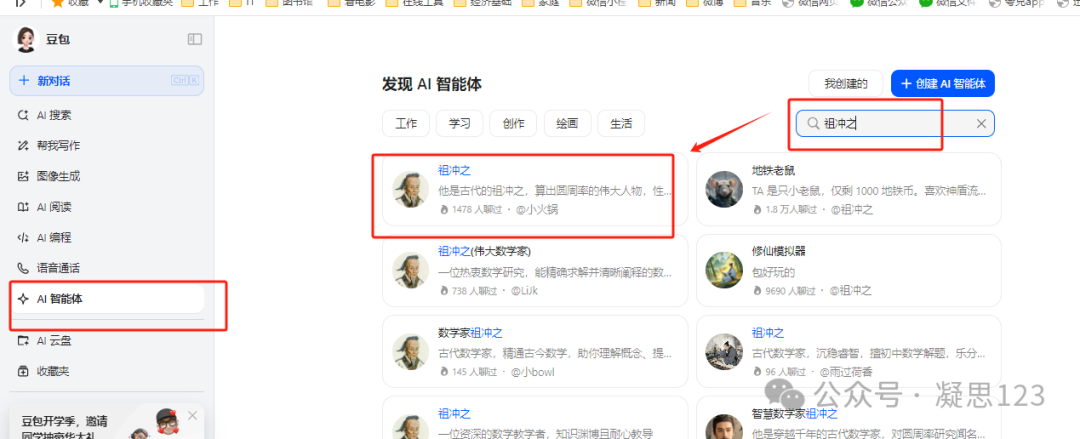Screen dimensions: 1080x439
Task: Filter agents by 生活 category
Action: point(621,123)
